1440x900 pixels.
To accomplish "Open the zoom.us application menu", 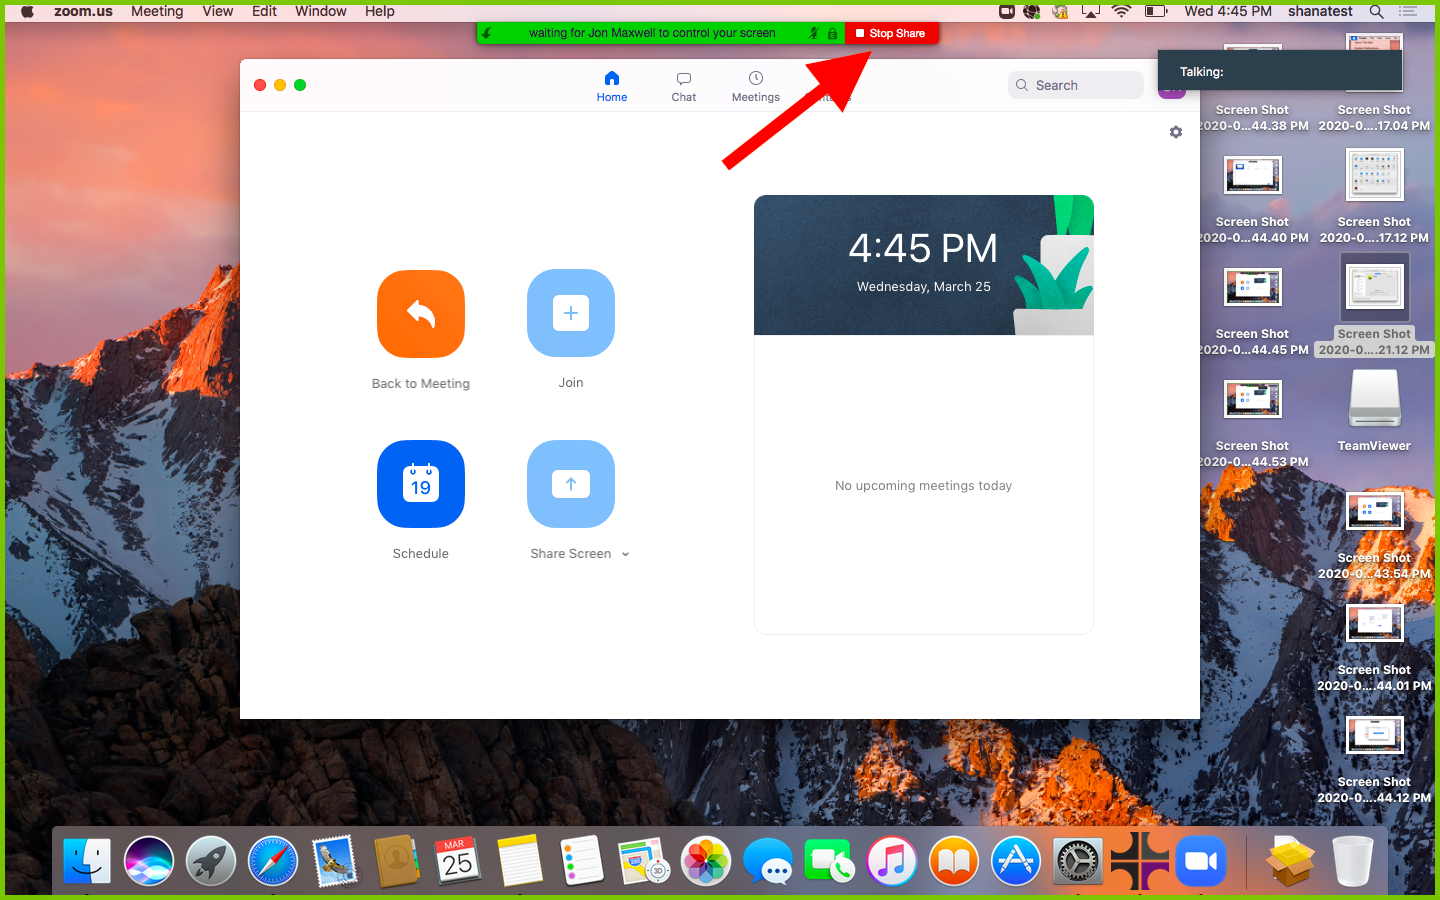I will [x=83, y=11].
